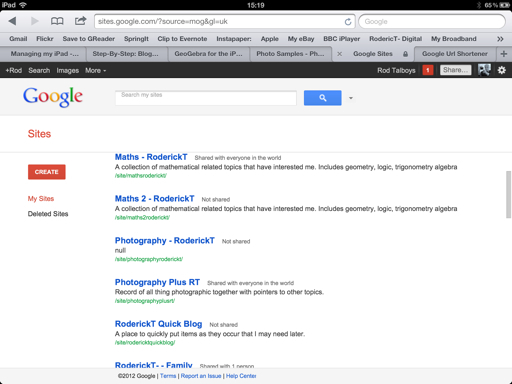
Task: Click SpringIt bookmark
Action: pos(136,39)
